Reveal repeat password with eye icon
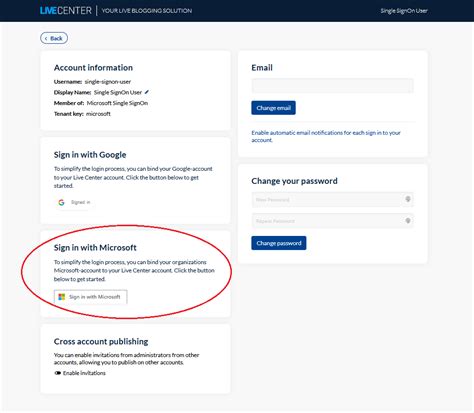Image resolution: width=474 pixels, height=413 pixels. 407,221
